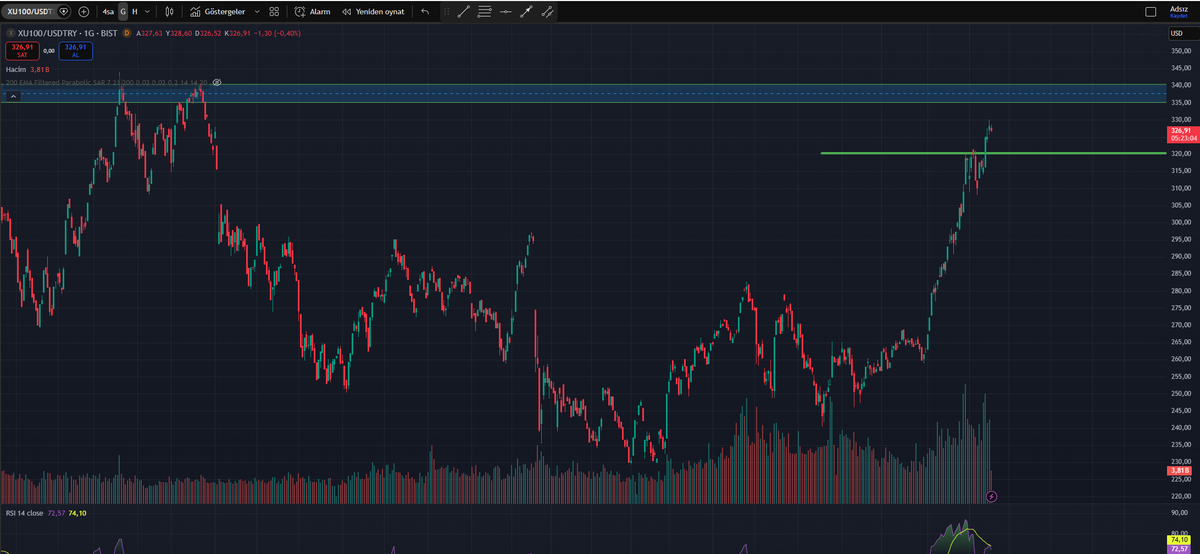Select the 4sa timeframe

pos(108,11)
